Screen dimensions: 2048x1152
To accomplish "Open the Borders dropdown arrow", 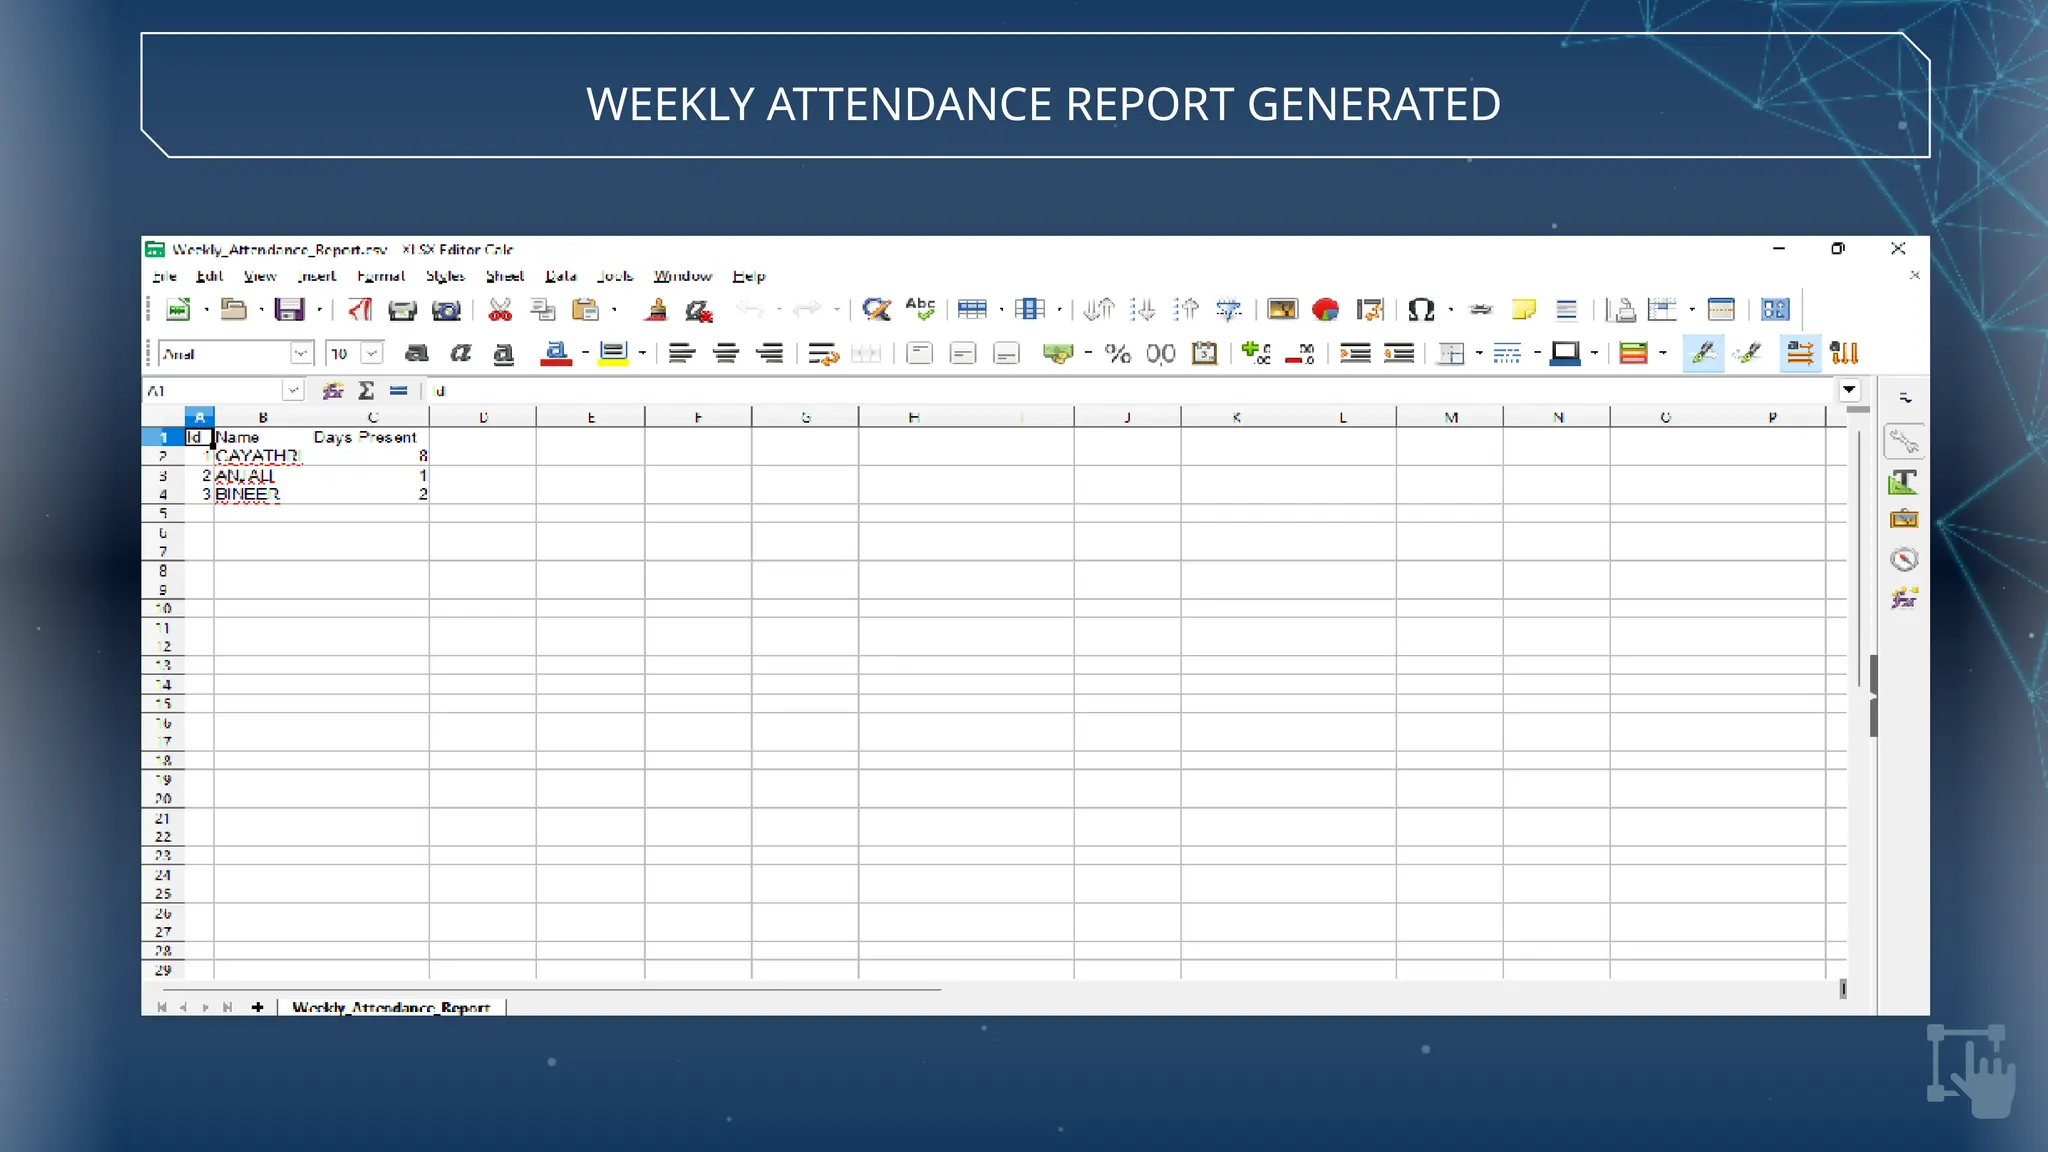I will pyautogui.click(x=1479, y=354).
